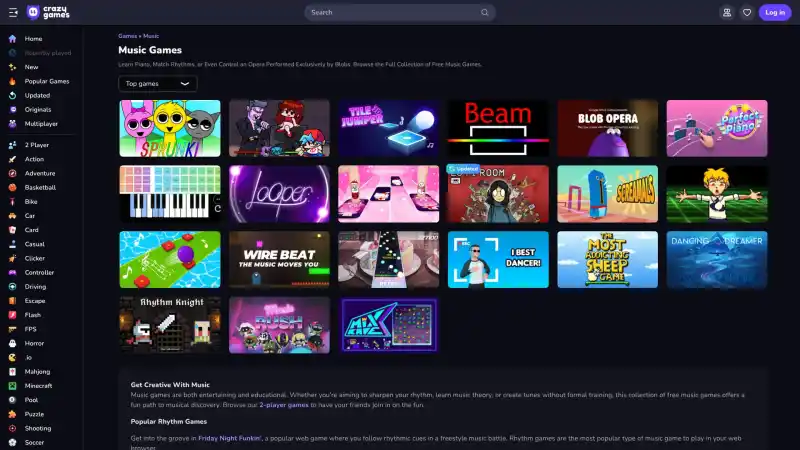
Task: Open the Mix Rave game thumbnail
Action: 388,325
